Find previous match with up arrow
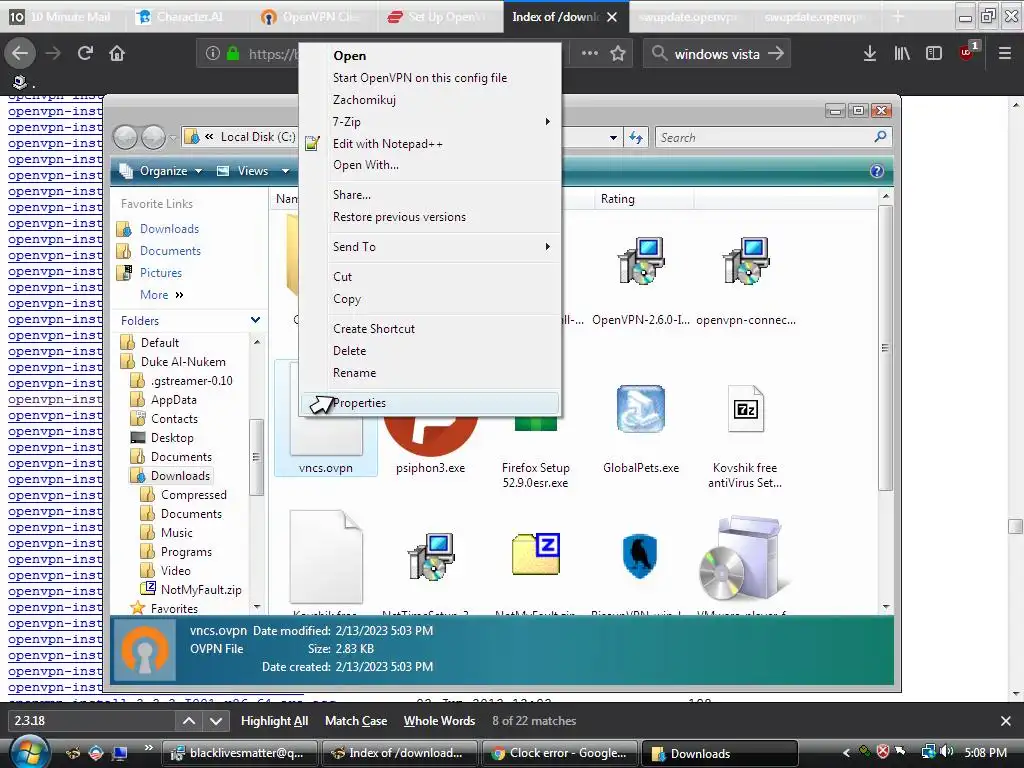The image size is (1024, 768). (188, 721)
